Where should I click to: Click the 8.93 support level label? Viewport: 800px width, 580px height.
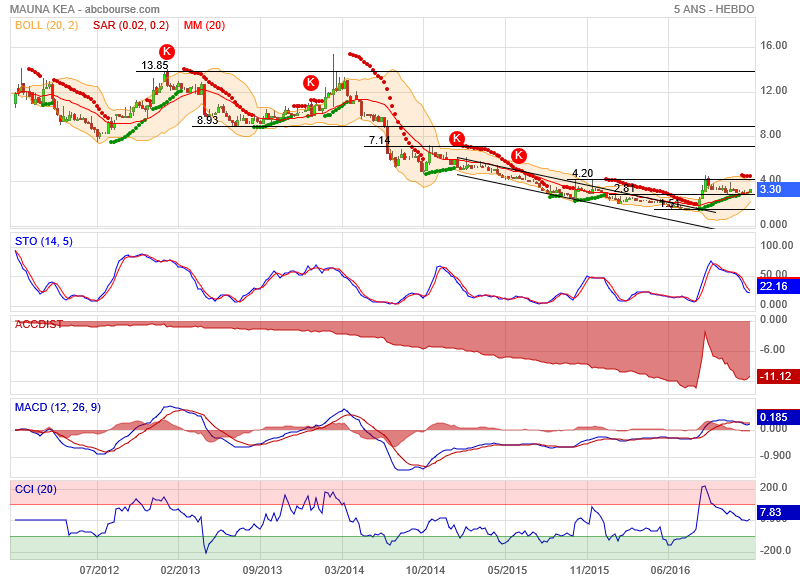pos(208,120)
